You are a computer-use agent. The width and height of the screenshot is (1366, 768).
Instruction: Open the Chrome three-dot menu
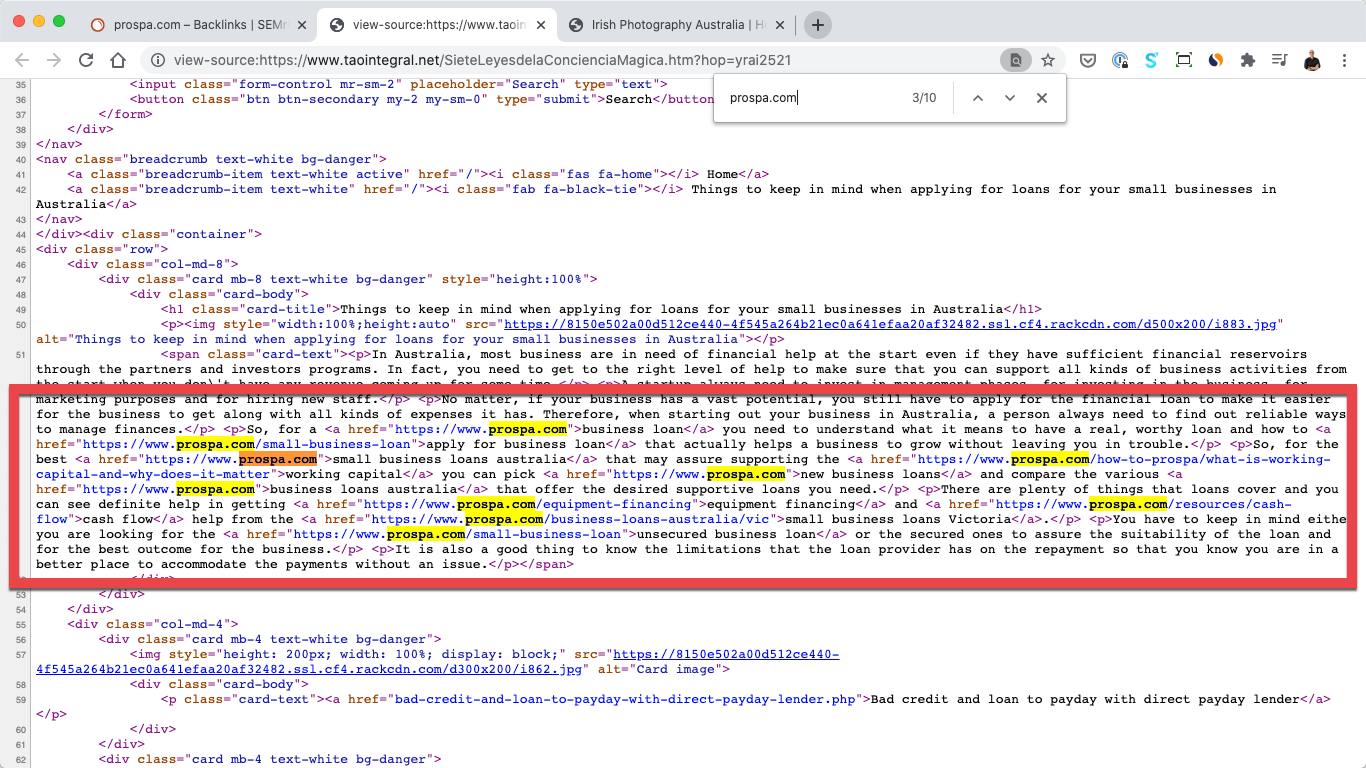(1345, 60)
